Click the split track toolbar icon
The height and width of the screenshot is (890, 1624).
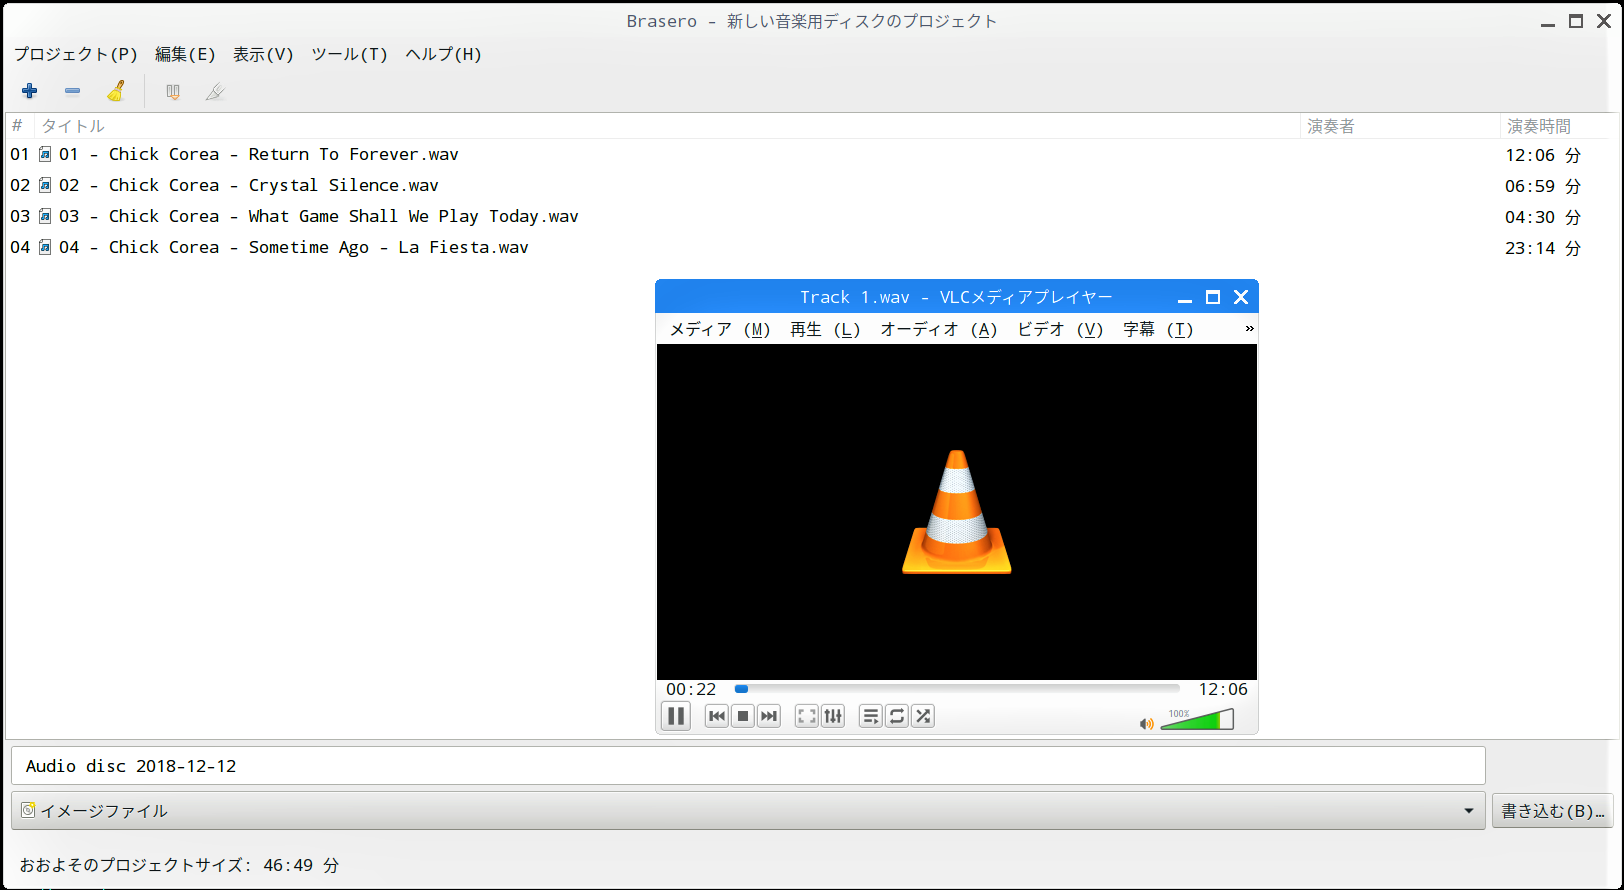click(x=215, y=92)
